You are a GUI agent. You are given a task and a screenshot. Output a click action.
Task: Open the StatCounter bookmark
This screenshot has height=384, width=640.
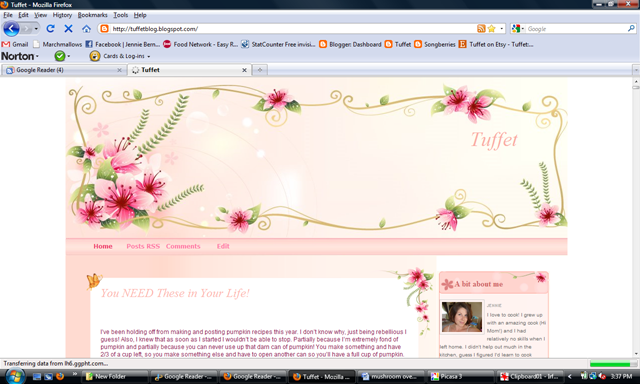pos(278,44)
